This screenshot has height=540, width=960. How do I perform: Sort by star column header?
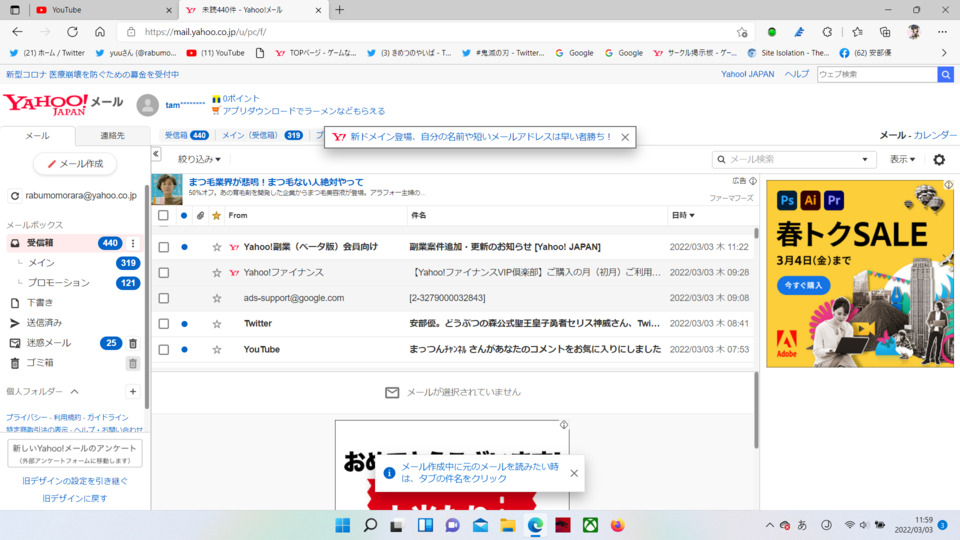(216, 216)
